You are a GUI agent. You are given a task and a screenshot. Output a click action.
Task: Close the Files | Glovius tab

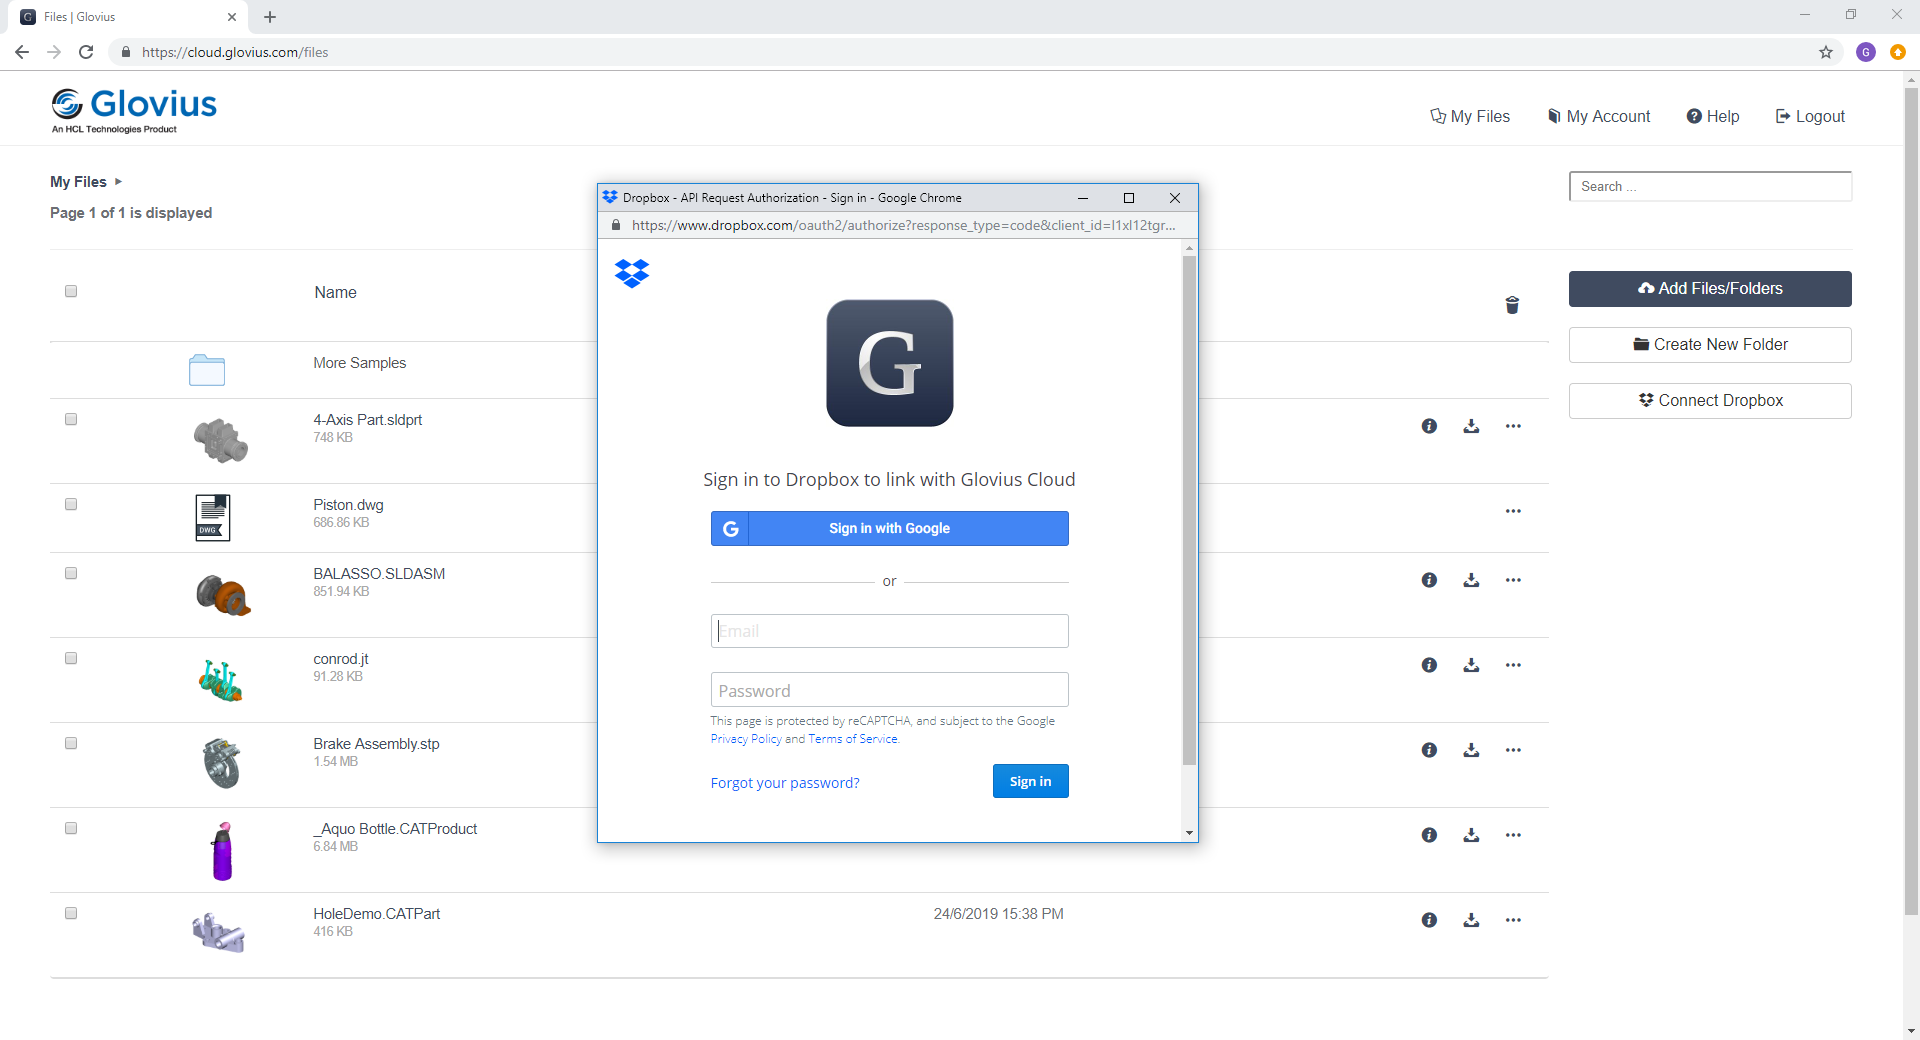(232, 17)
